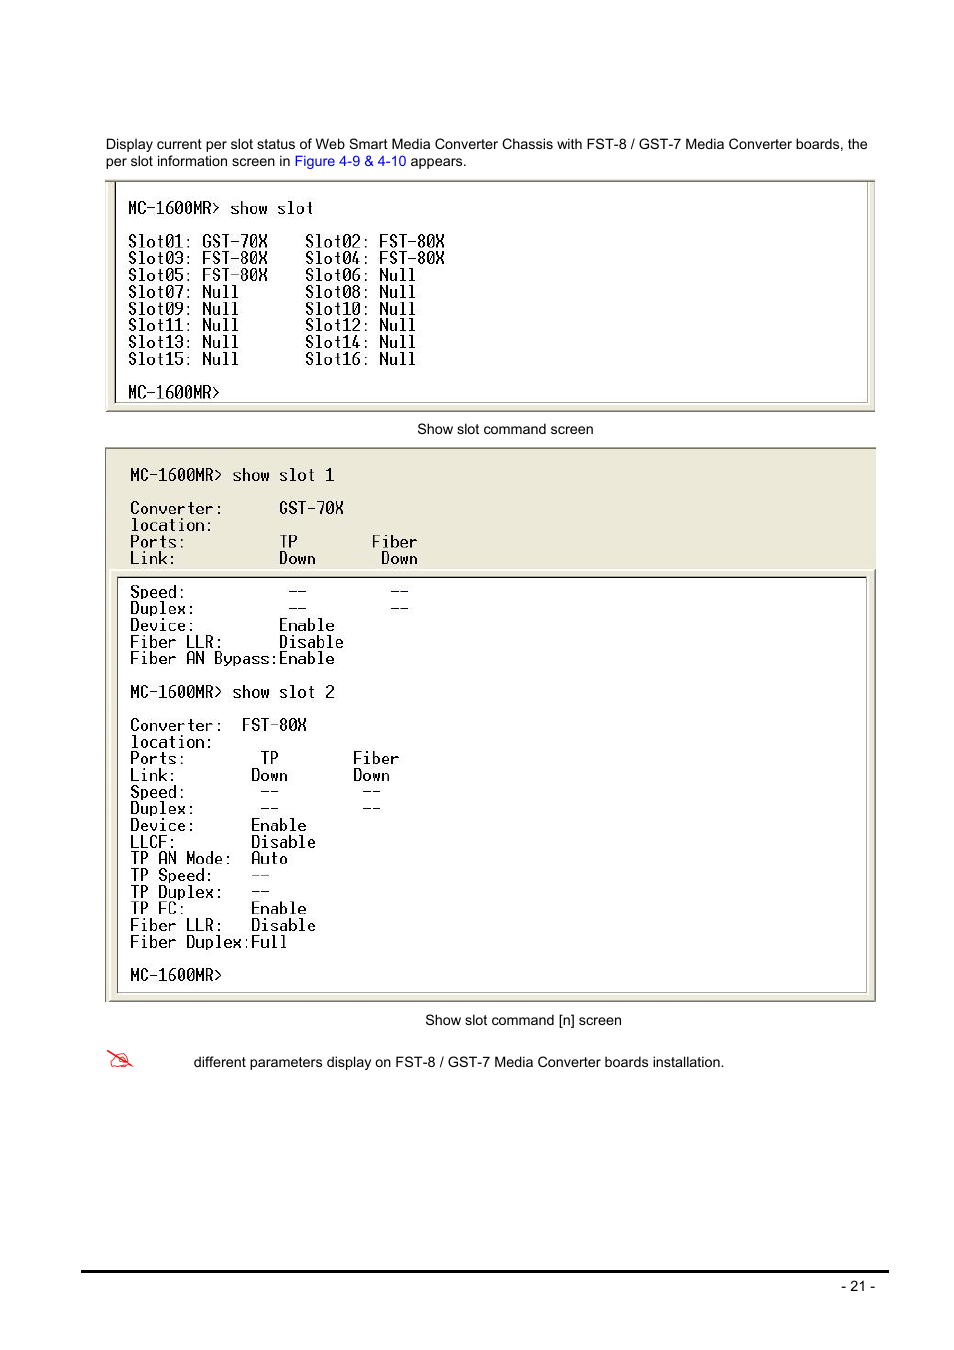Click the red note icon
This screenshot has width=954, height=1350.
(x=120, y=1060)
